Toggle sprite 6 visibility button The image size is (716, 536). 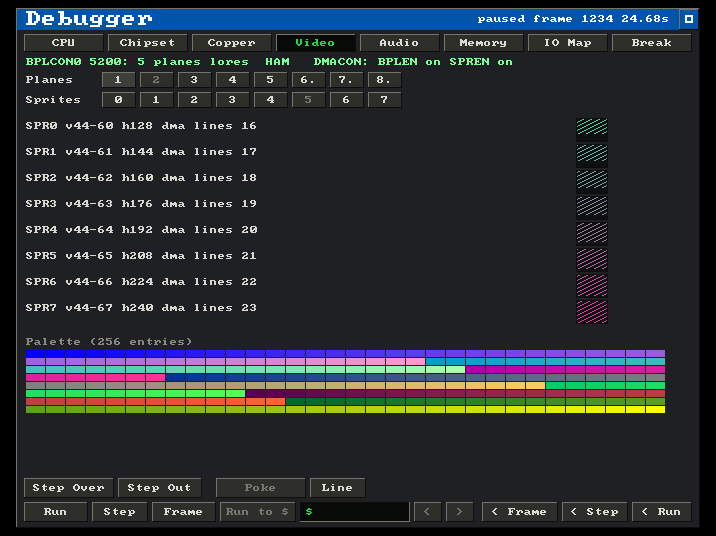coord(346,100)
